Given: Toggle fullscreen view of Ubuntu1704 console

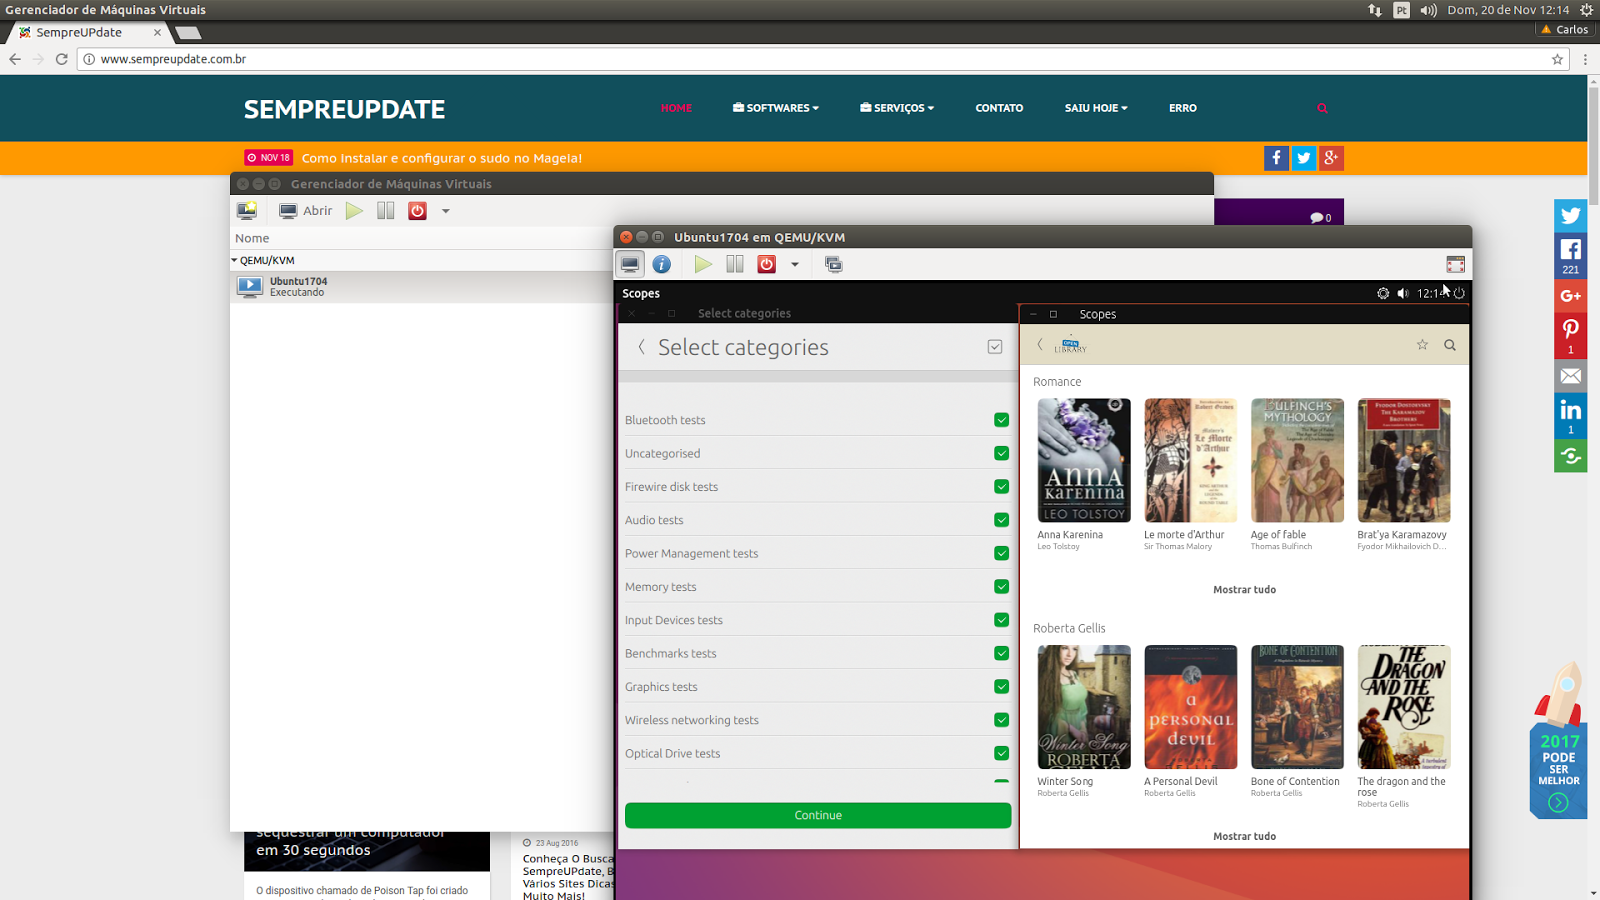Looking at the screenshot, I should (x=1455, y=264).
